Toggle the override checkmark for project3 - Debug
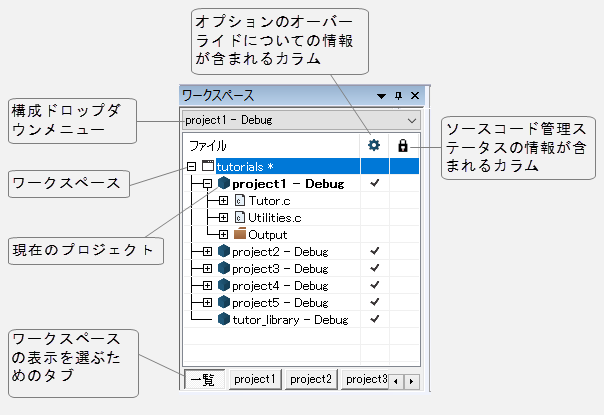This screenshot has height=415, width=604. coord(374,268)
